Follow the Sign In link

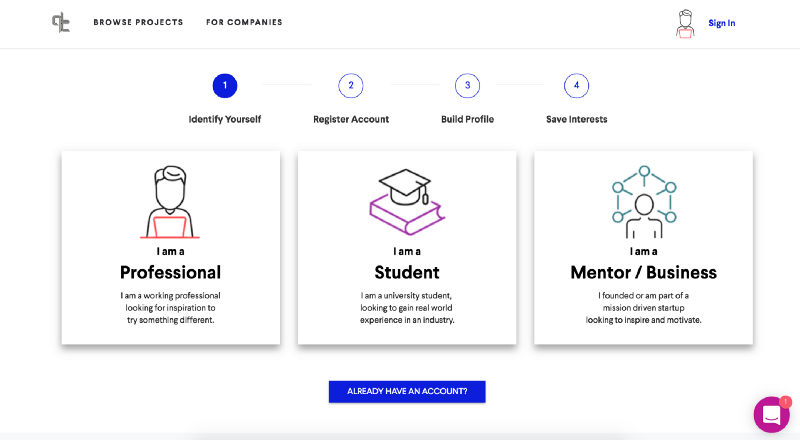pos(721,23)
